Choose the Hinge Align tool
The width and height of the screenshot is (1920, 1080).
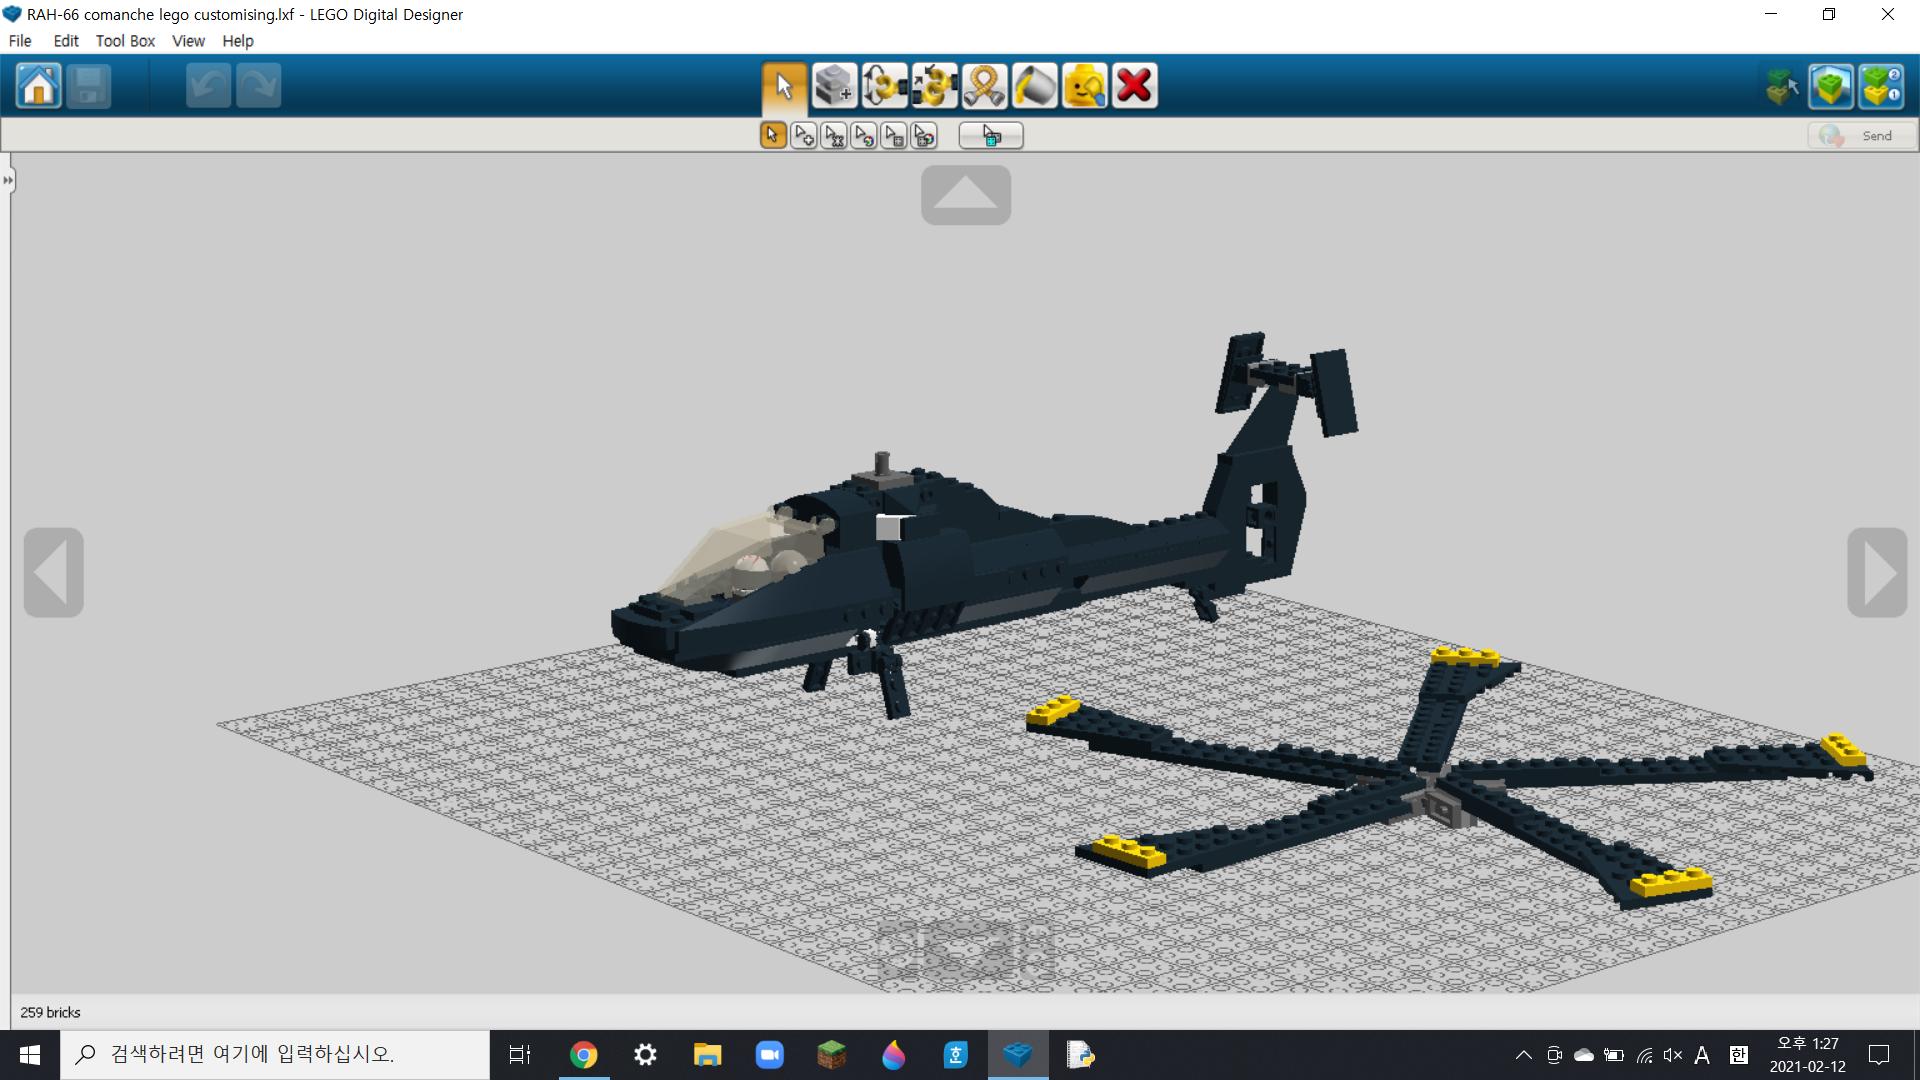coord(934,86)
